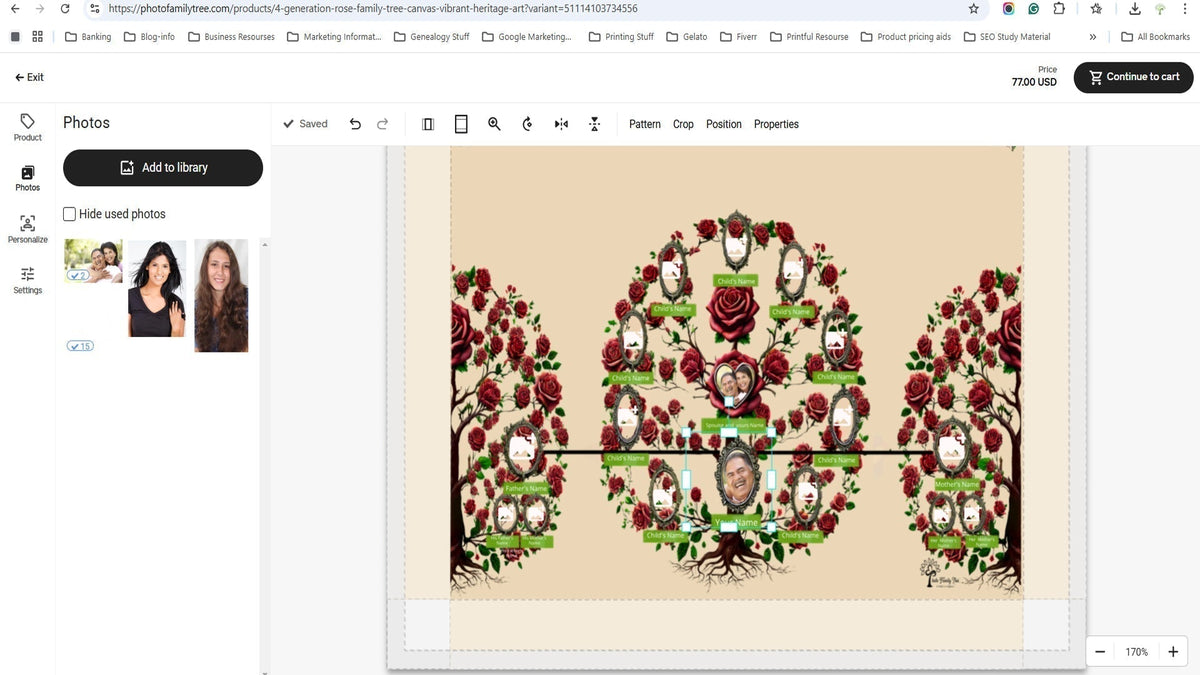
Task: Open the Product side panel
Action: (28, 127)
